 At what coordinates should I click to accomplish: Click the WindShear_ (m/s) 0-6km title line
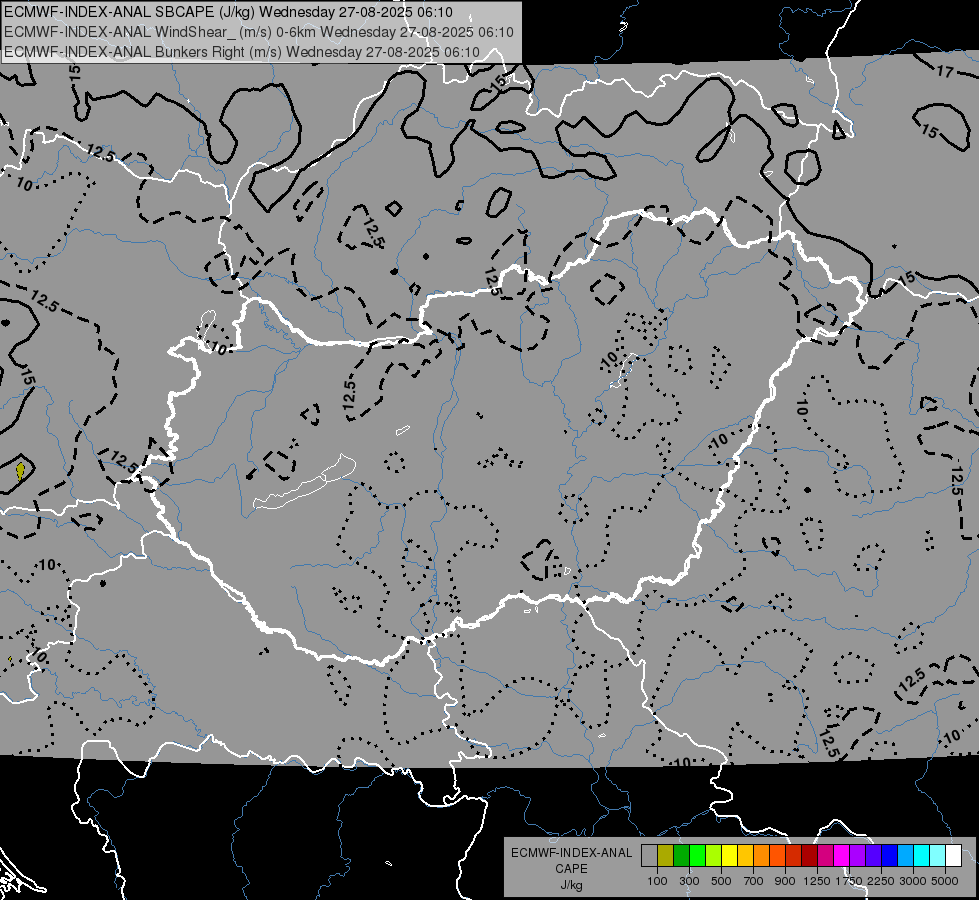pyautogui.click(x=258, y=32)
